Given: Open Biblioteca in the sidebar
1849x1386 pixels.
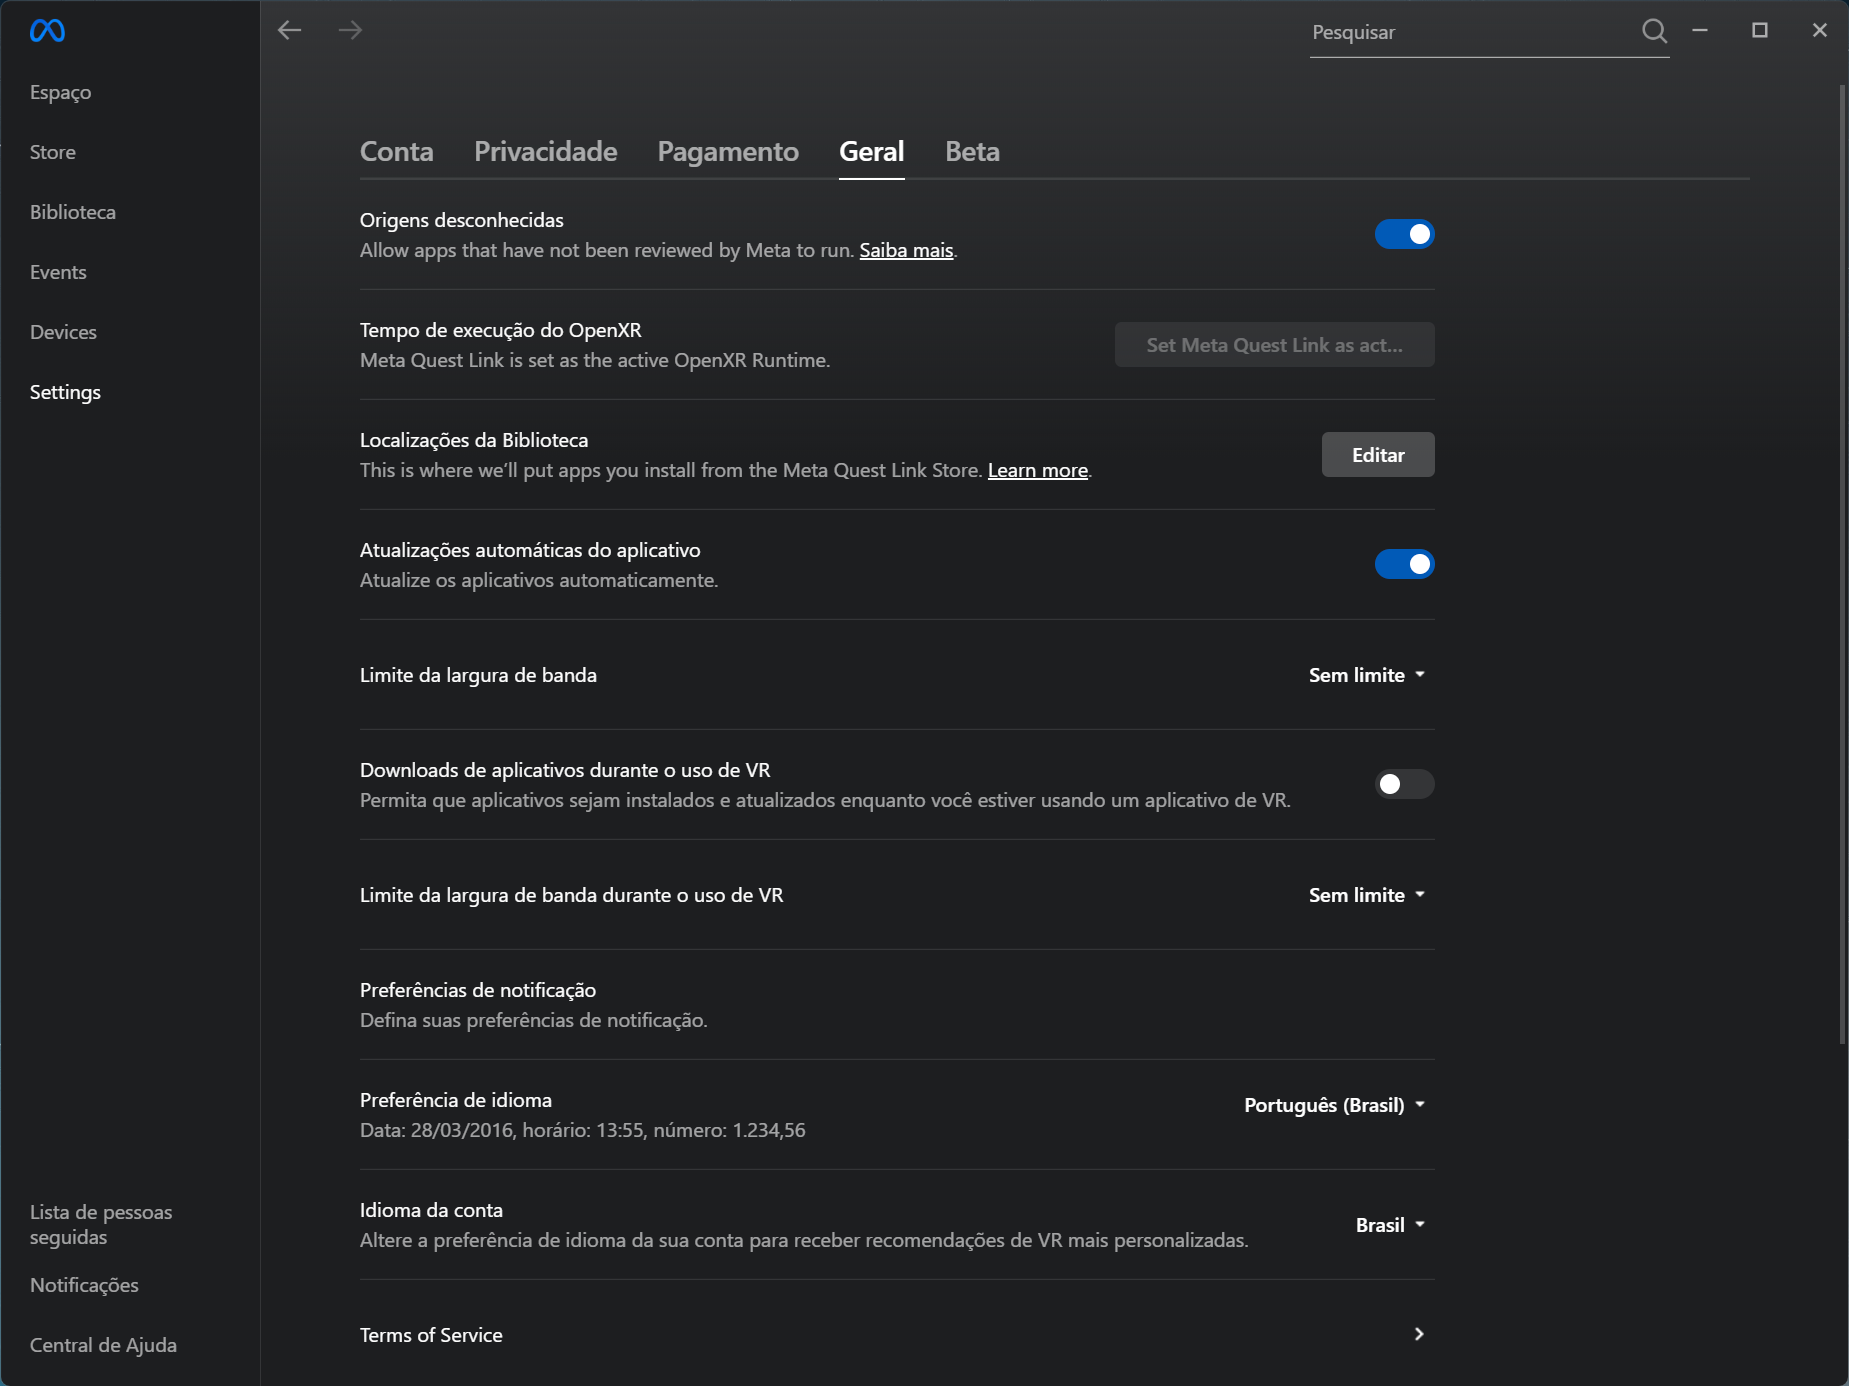Looking at the screenshot, I should [73, 212].
